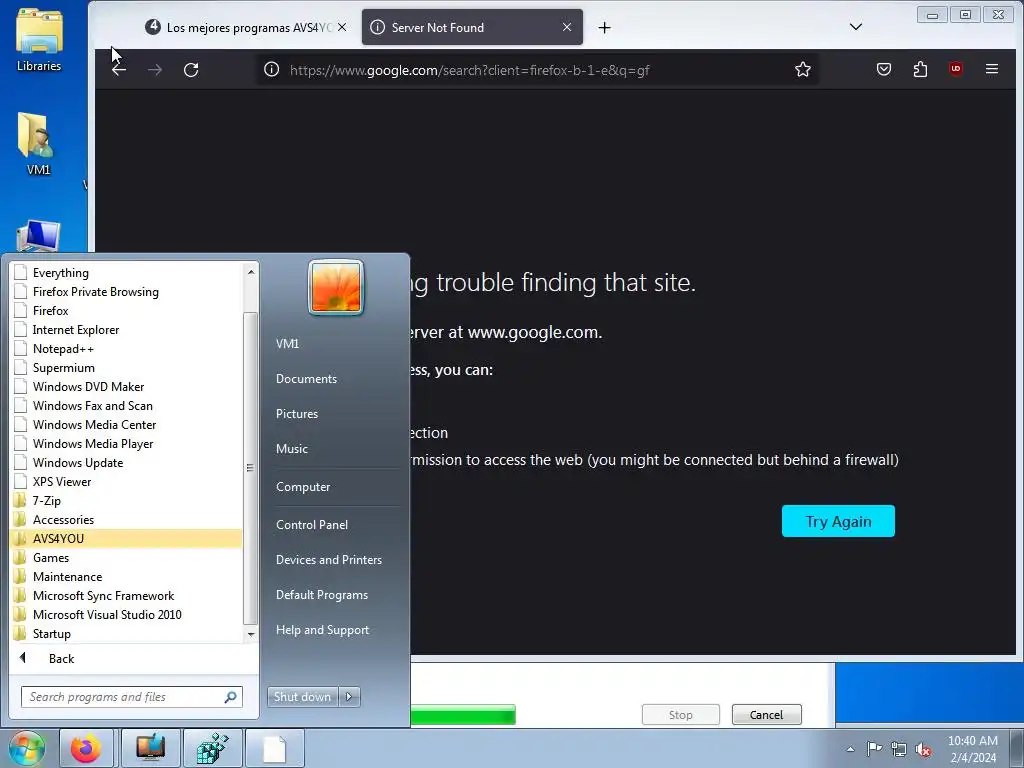Open Windows DVD Maker
1024x768 pixels.
(x=127, y=386)
